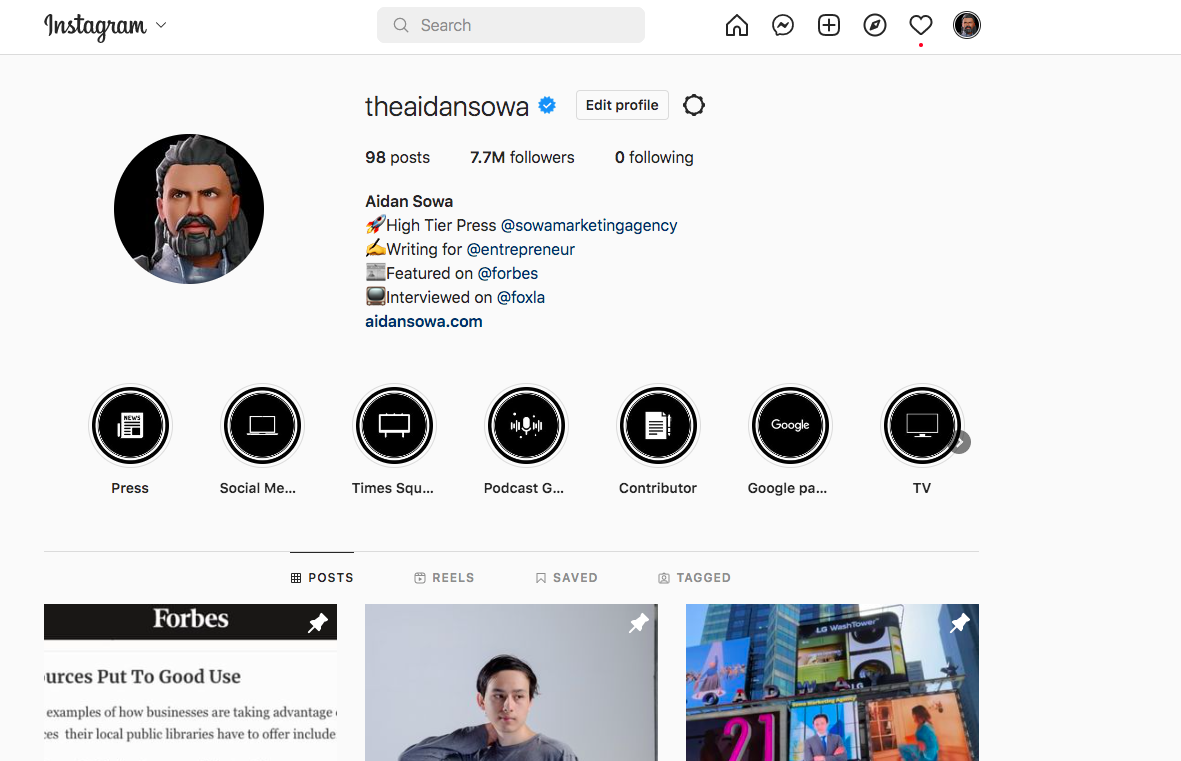The width and height of the screenshot is (1181, 761).
Task: Click the theaidansowa username heading
Action: click(x=447, y=106)
